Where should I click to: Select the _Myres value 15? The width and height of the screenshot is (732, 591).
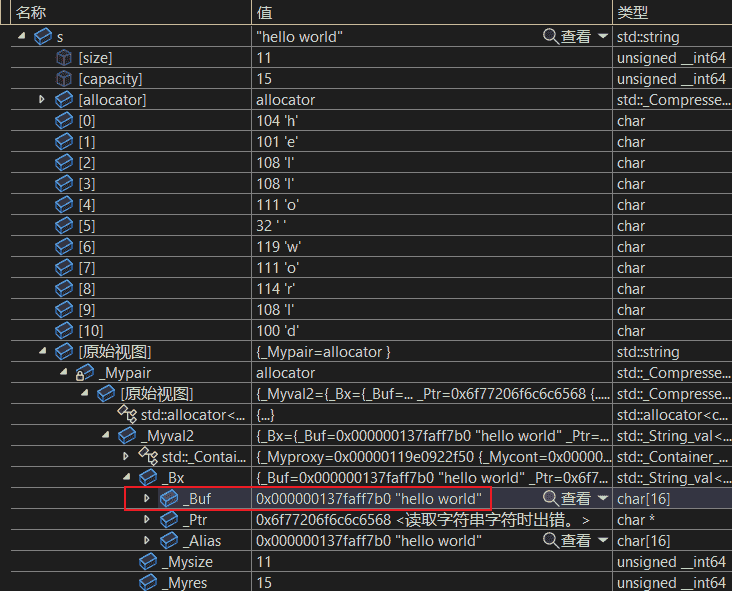(264, 583)
